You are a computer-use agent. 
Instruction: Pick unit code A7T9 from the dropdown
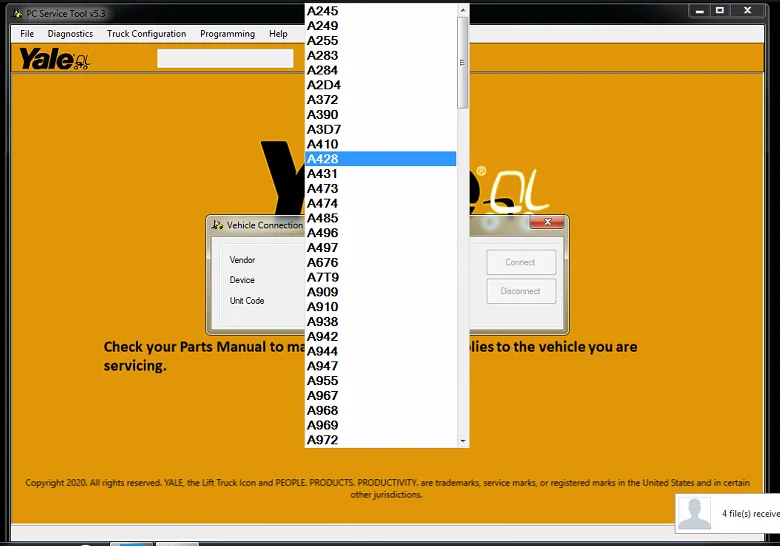click(381, 277)
